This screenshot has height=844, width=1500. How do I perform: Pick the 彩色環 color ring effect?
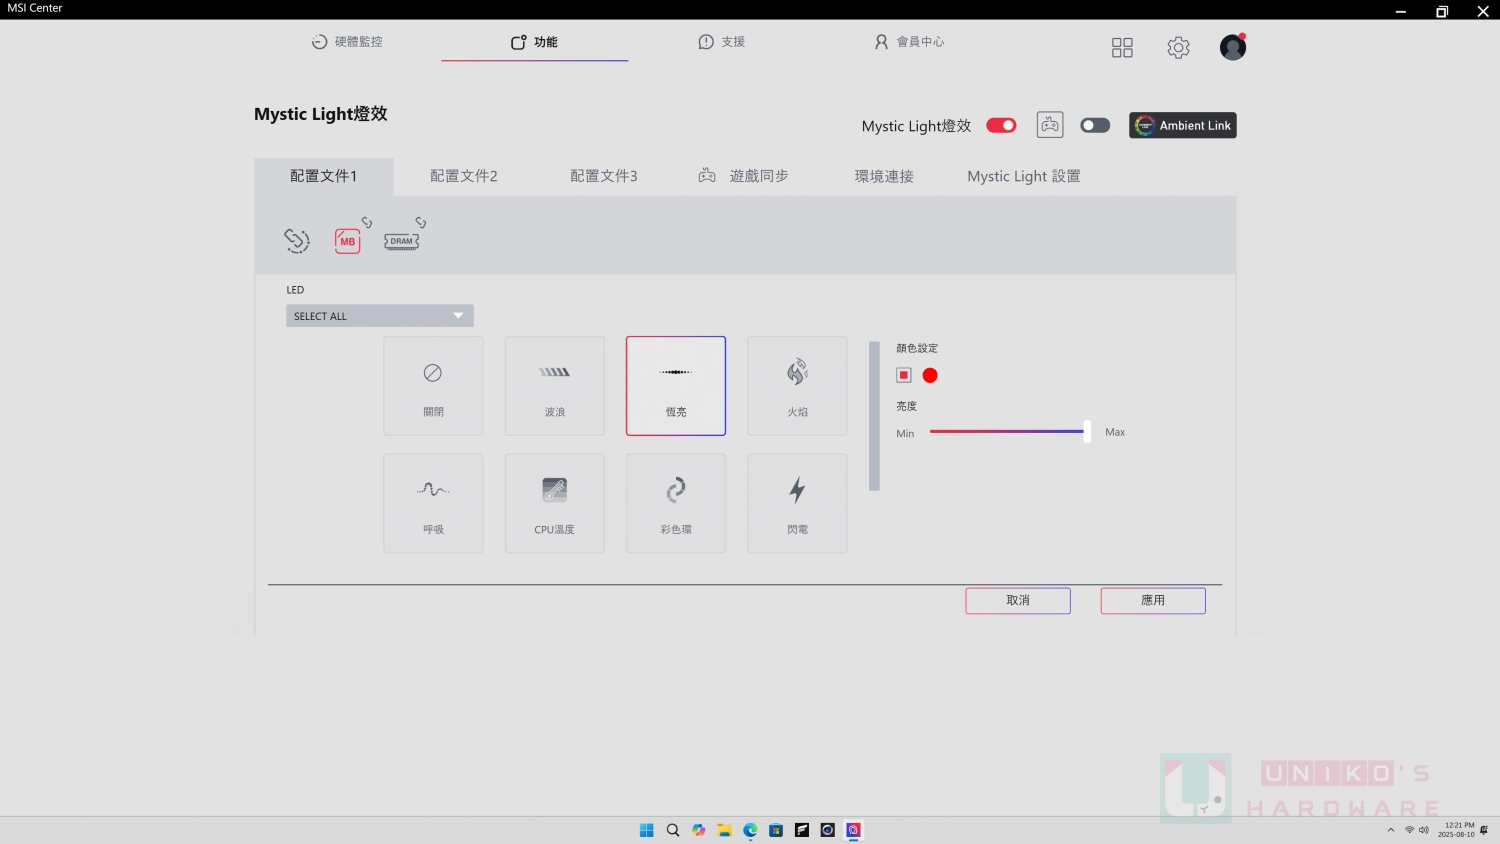(x=676, y=504)
